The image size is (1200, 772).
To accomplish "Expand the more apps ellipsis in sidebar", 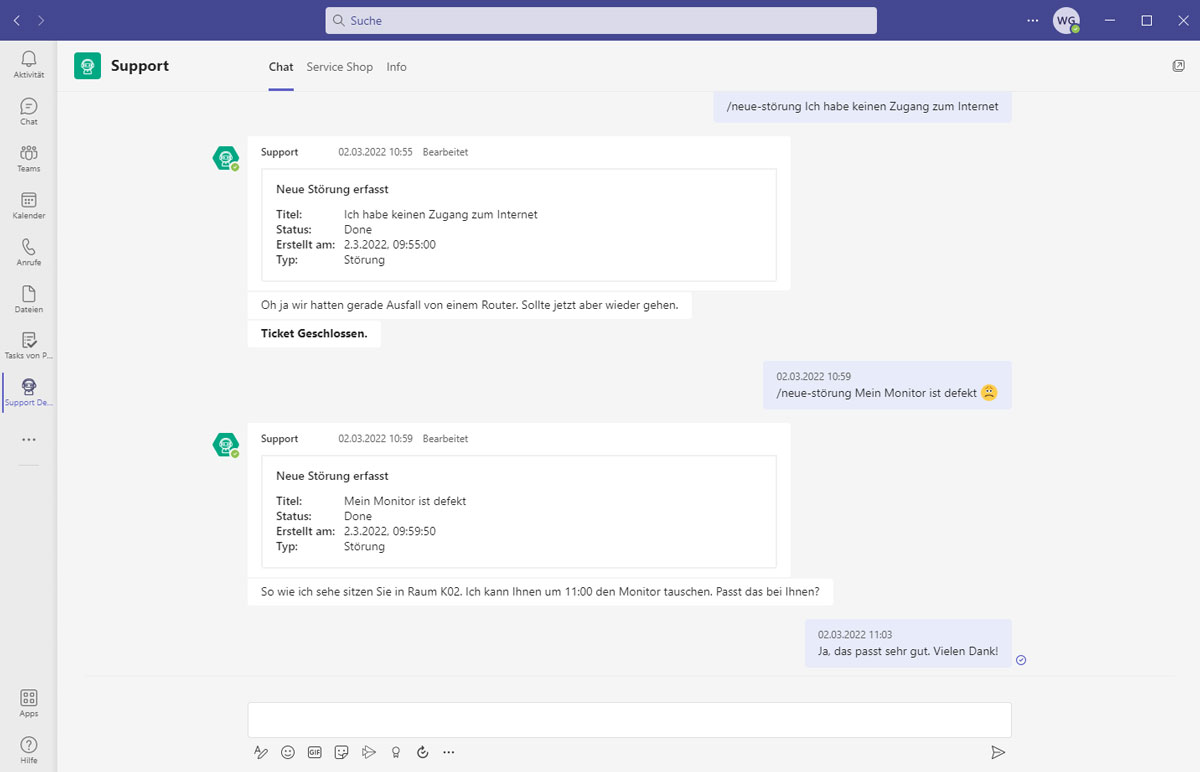I will (28, 439).
